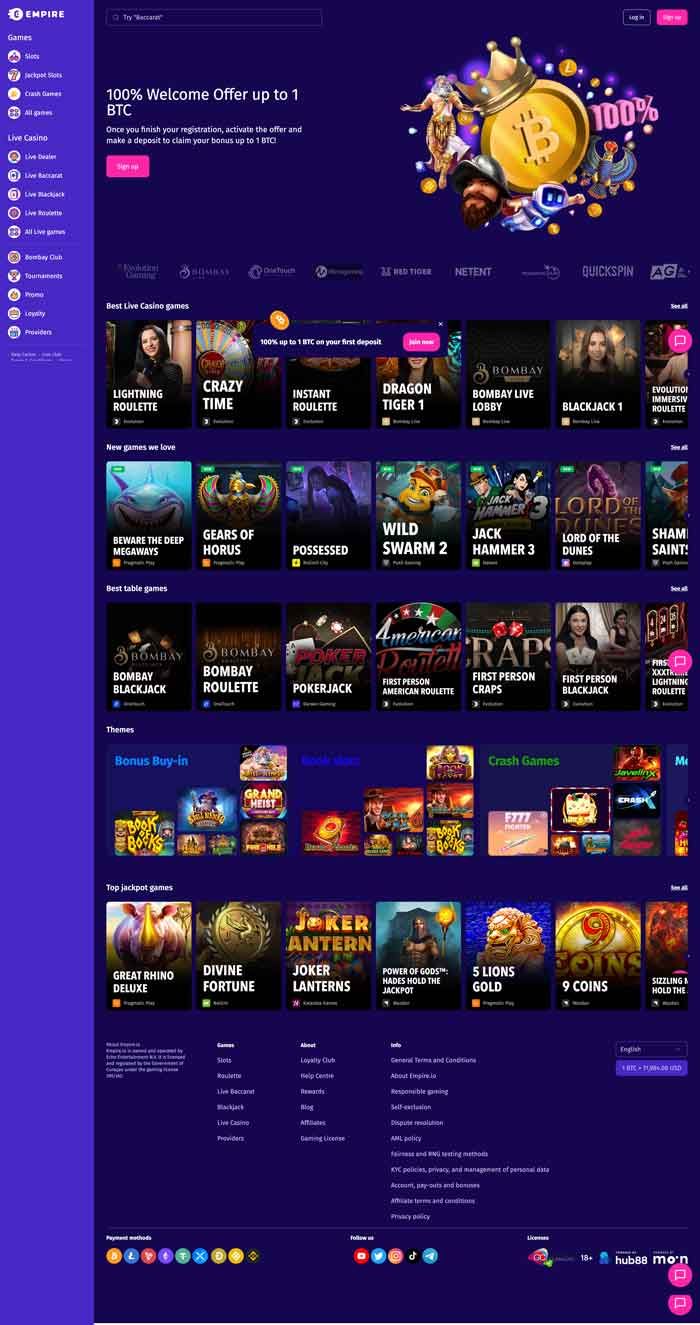Open the Crash Games theme card
Viewport: 700px width, 1325px height.
pos(571,800)
